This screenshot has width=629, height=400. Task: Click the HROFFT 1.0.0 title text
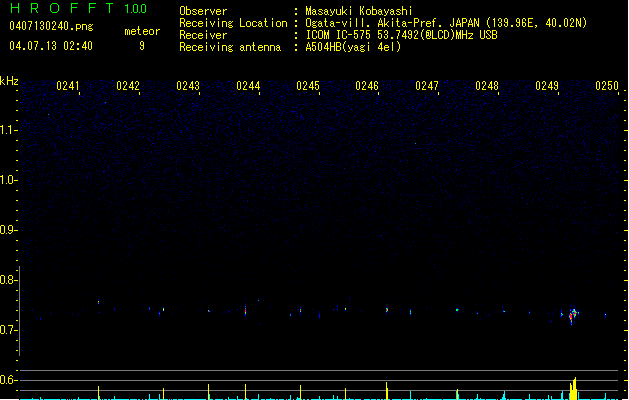pos(79,8)
